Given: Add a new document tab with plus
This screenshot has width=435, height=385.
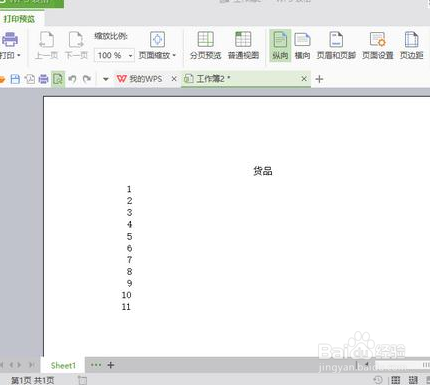Looking at the screenshot, I should pos(319,79).
